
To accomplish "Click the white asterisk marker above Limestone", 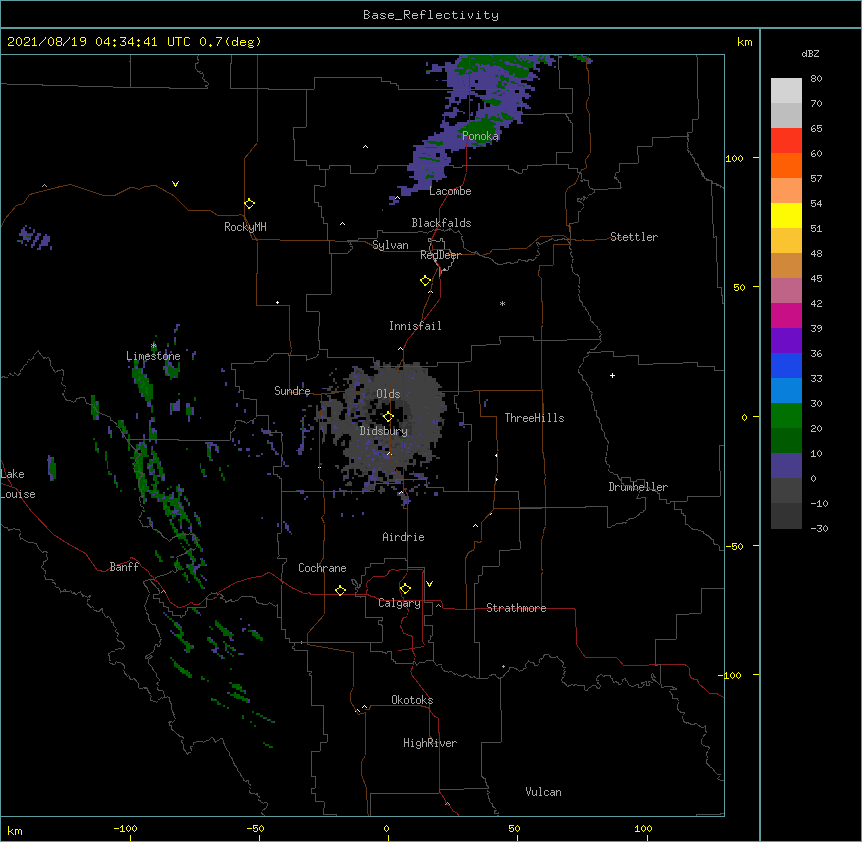I will pos(153,346).
